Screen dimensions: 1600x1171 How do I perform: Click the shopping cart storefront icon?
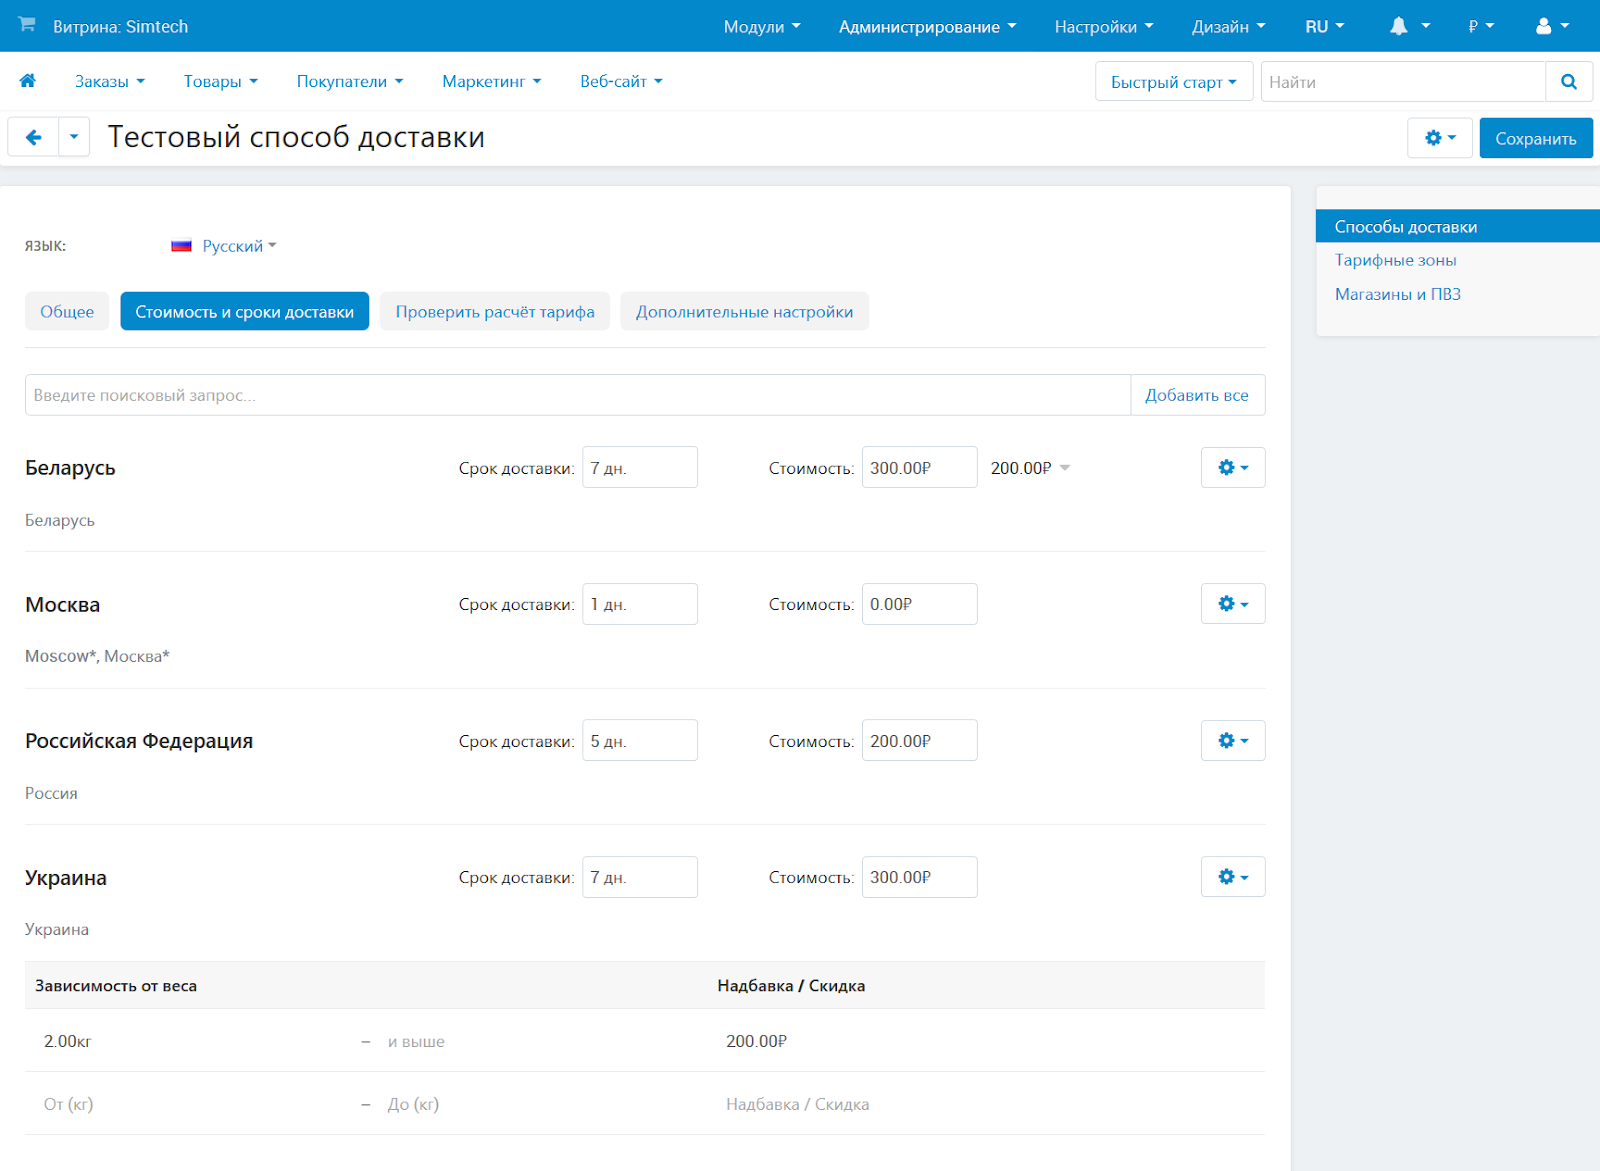click(27, 24)
